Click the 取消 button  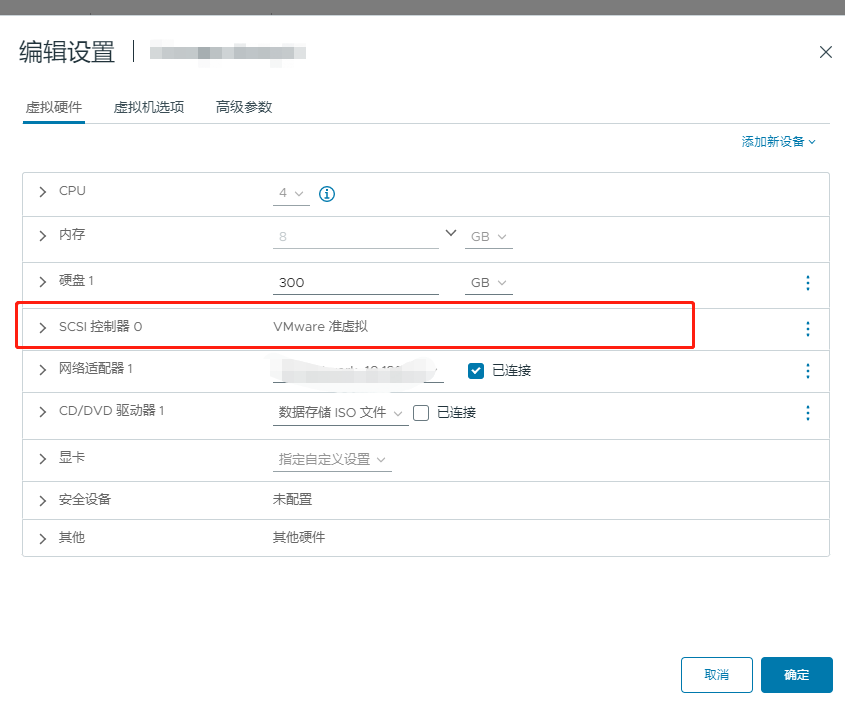[717, 675]
